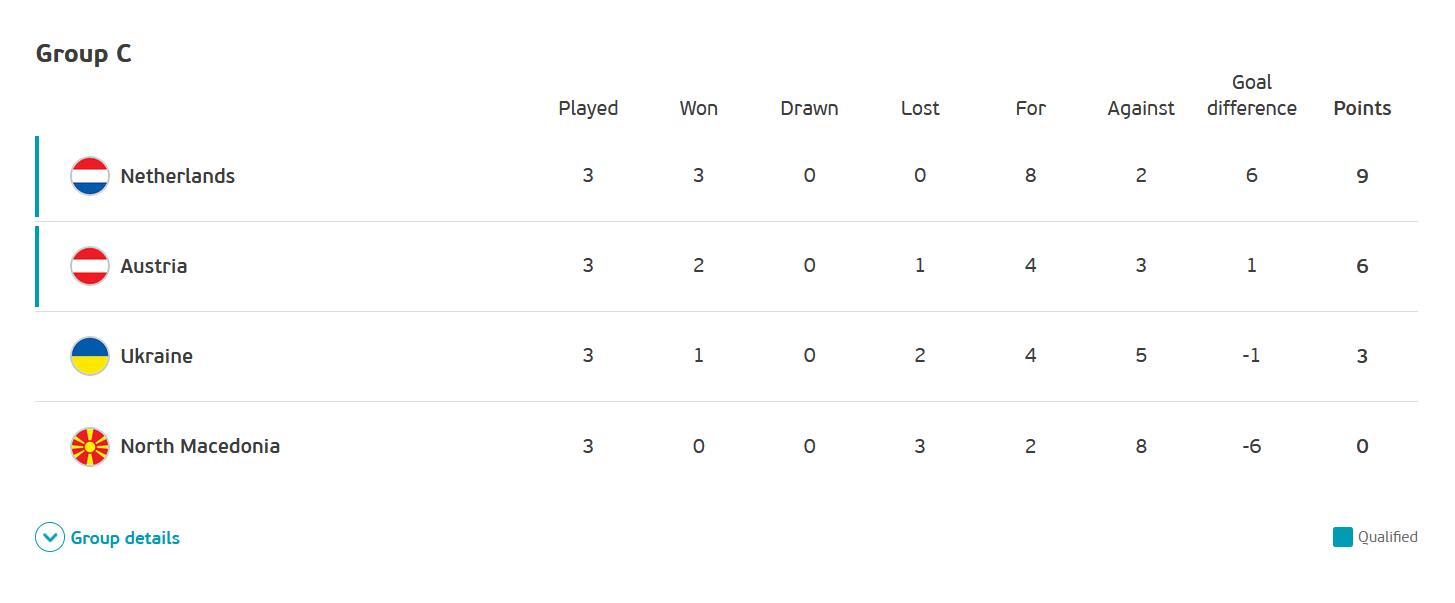Click the Played column header
The height and width of the screenshot is (603, 1455).
(x=588, y=108)
